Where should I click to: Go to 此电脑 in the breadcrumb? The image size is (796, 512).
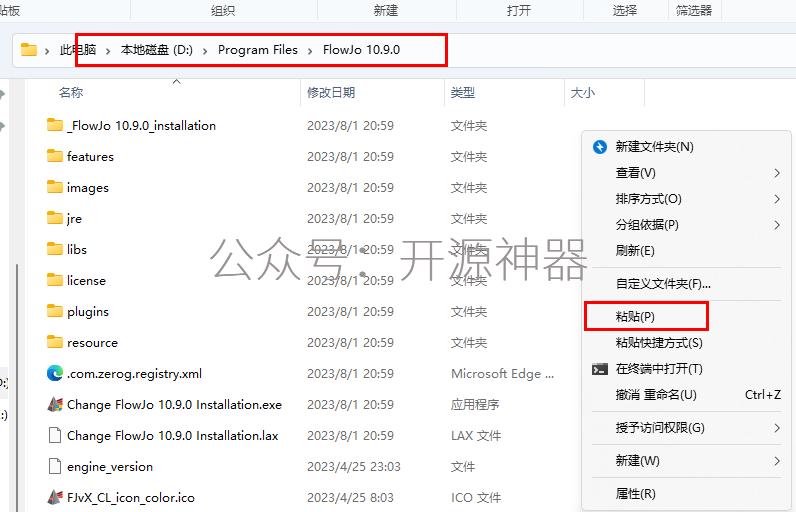78,50
